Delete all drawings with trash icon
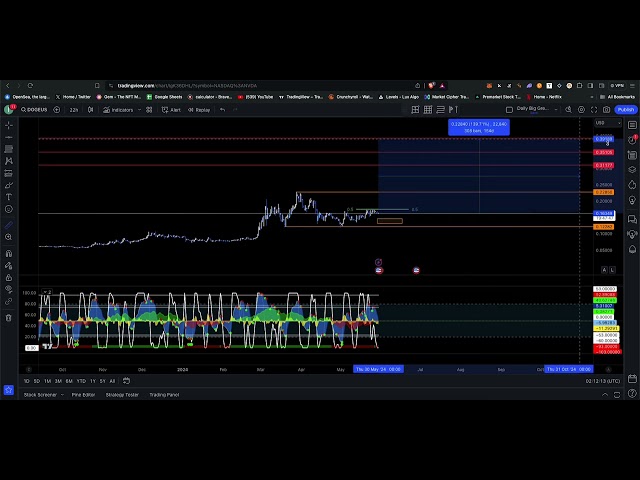The height and width of the screenshot is (480, 640). click(9, 318)
